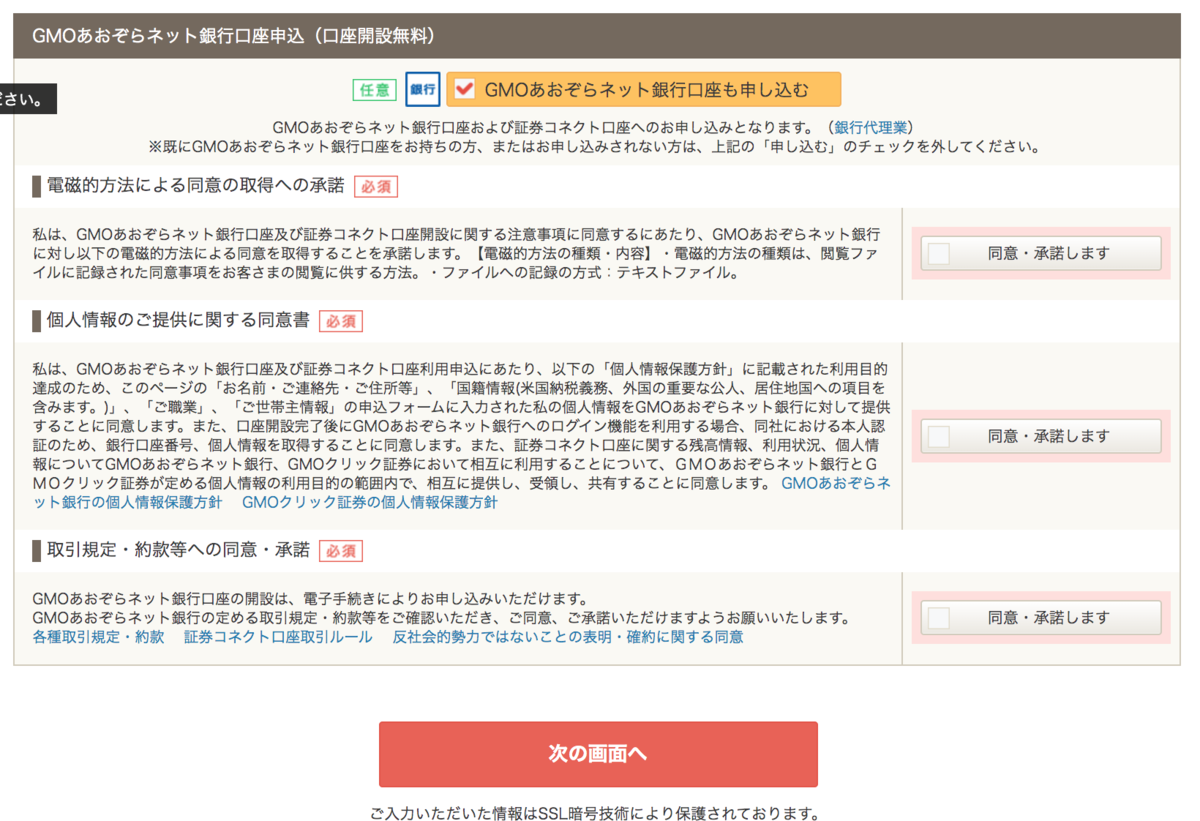Click the 銀行 bank icon
The height and width of the screenshot is (821, 1200).
(423, 89)
